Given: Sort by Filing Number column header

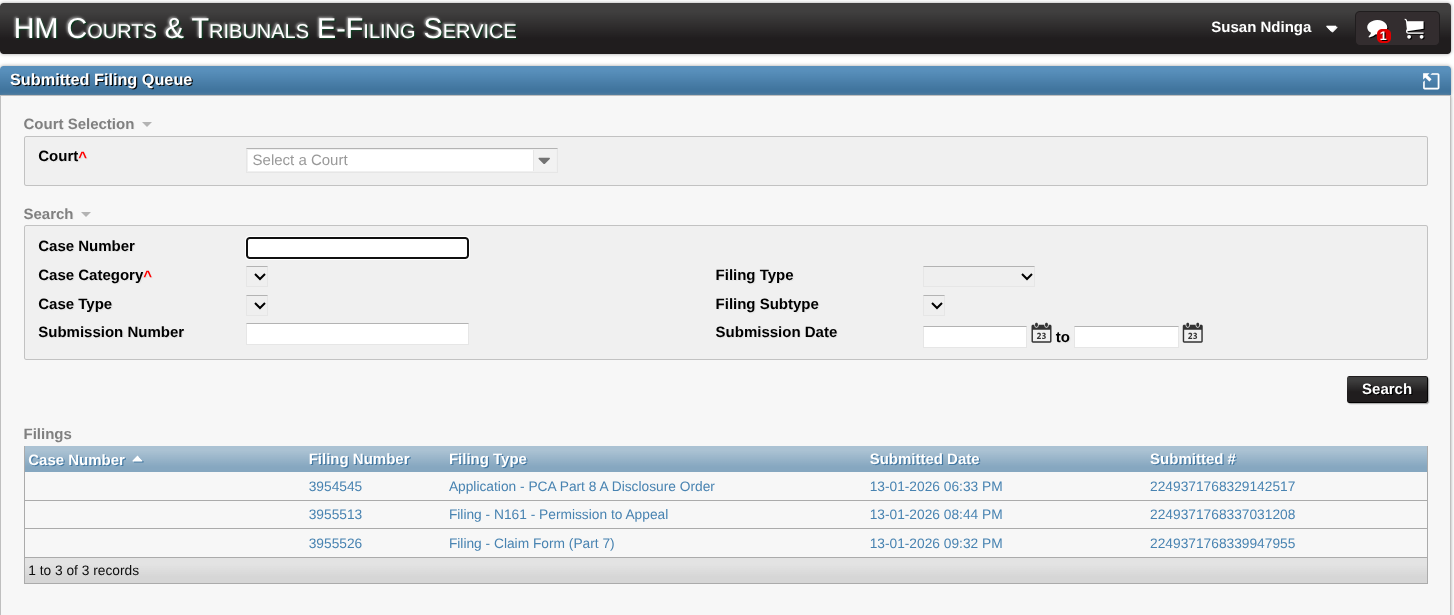Looking at the screenshot, I should tap(359, 459).
